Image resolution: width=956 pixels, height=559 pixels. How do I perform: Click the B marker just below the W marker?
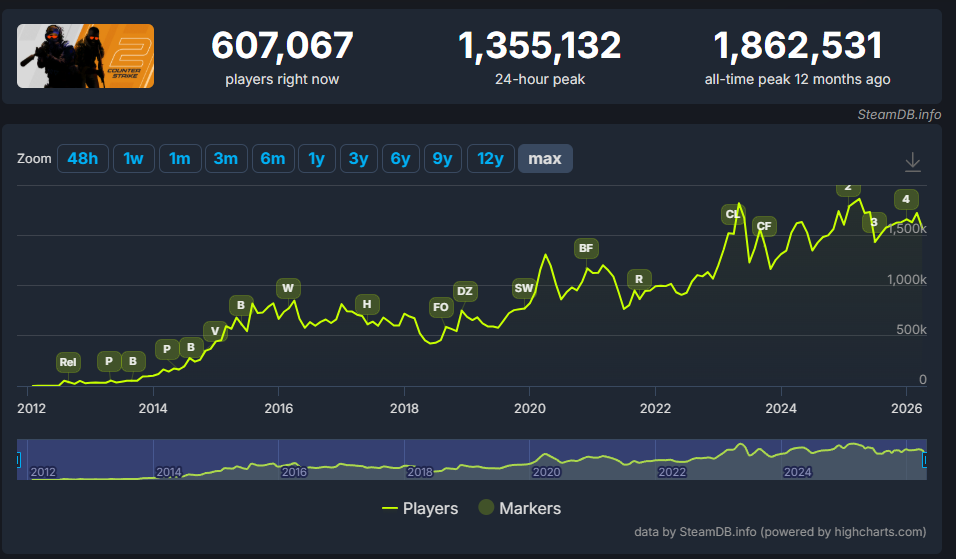[x=241, y=305]
